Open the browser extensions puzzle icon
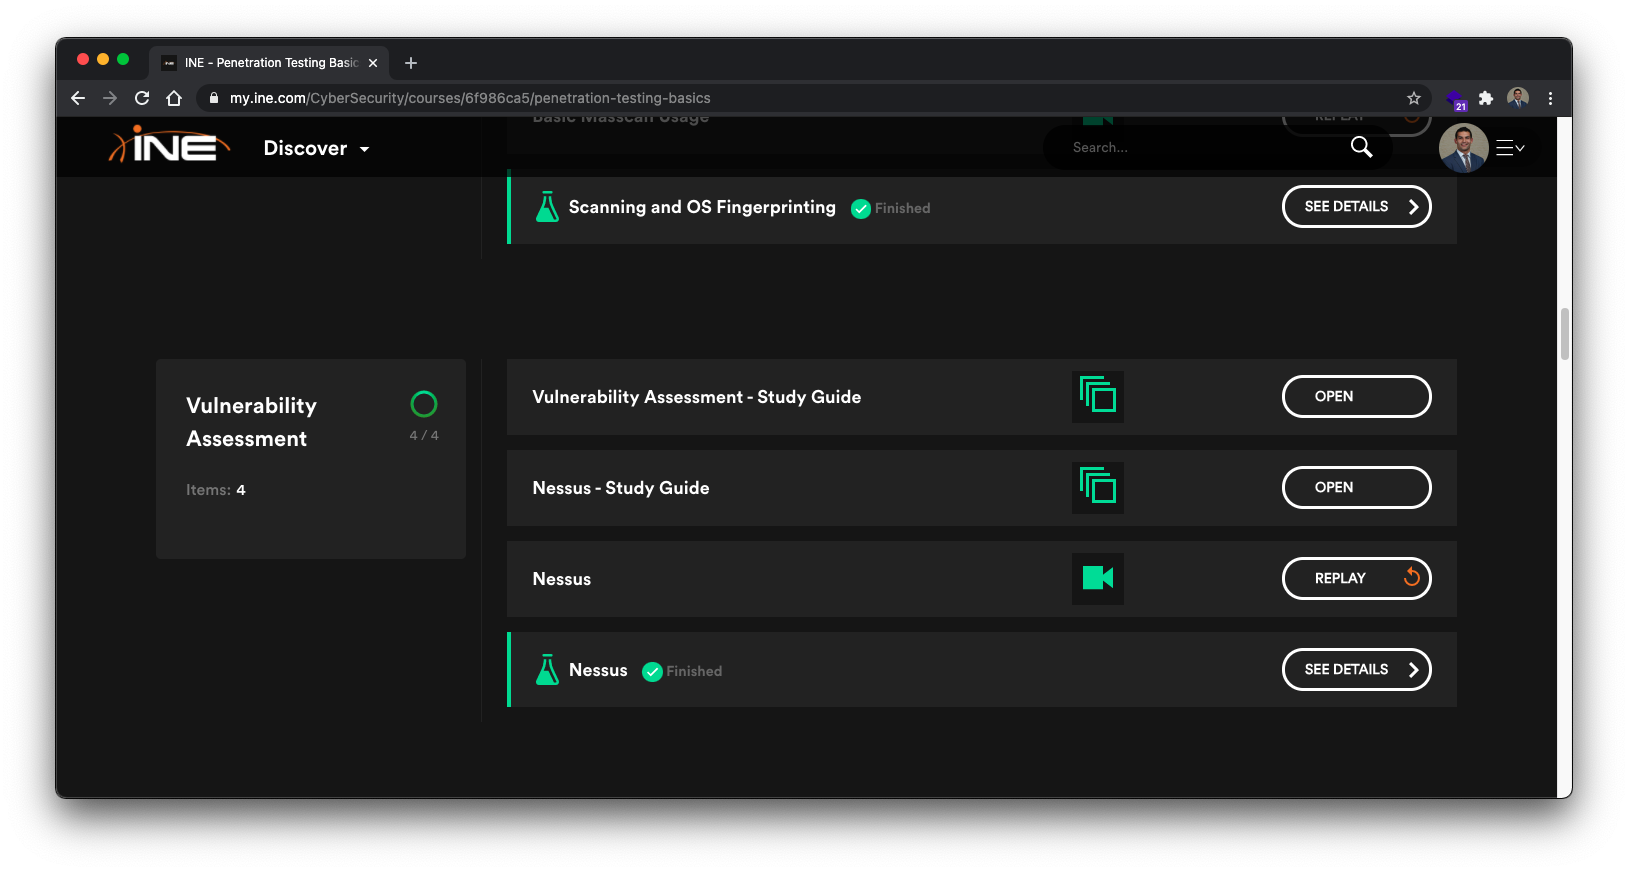1628x872 pixels. click(x=1486, y=98)
